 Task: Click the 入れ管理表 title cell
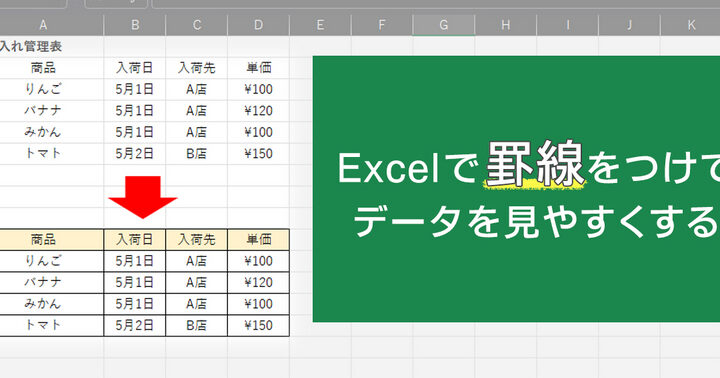pos(51,46)
